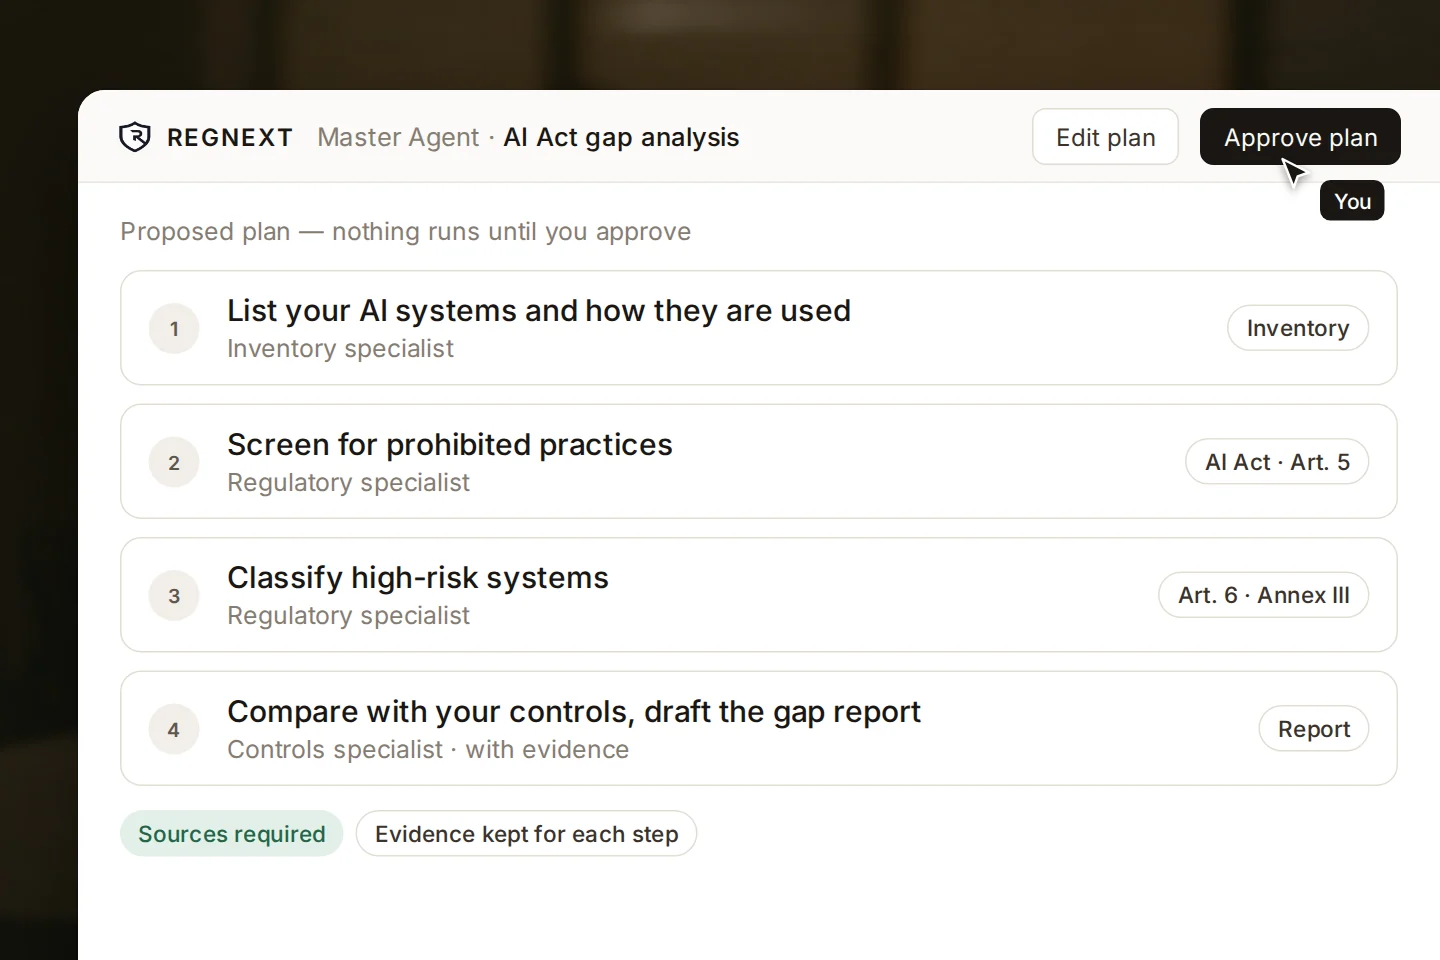The width and height of the screenshot is (1440, 960).
Task: Click the Regnext shield logo icon
Action: (135, 137)
